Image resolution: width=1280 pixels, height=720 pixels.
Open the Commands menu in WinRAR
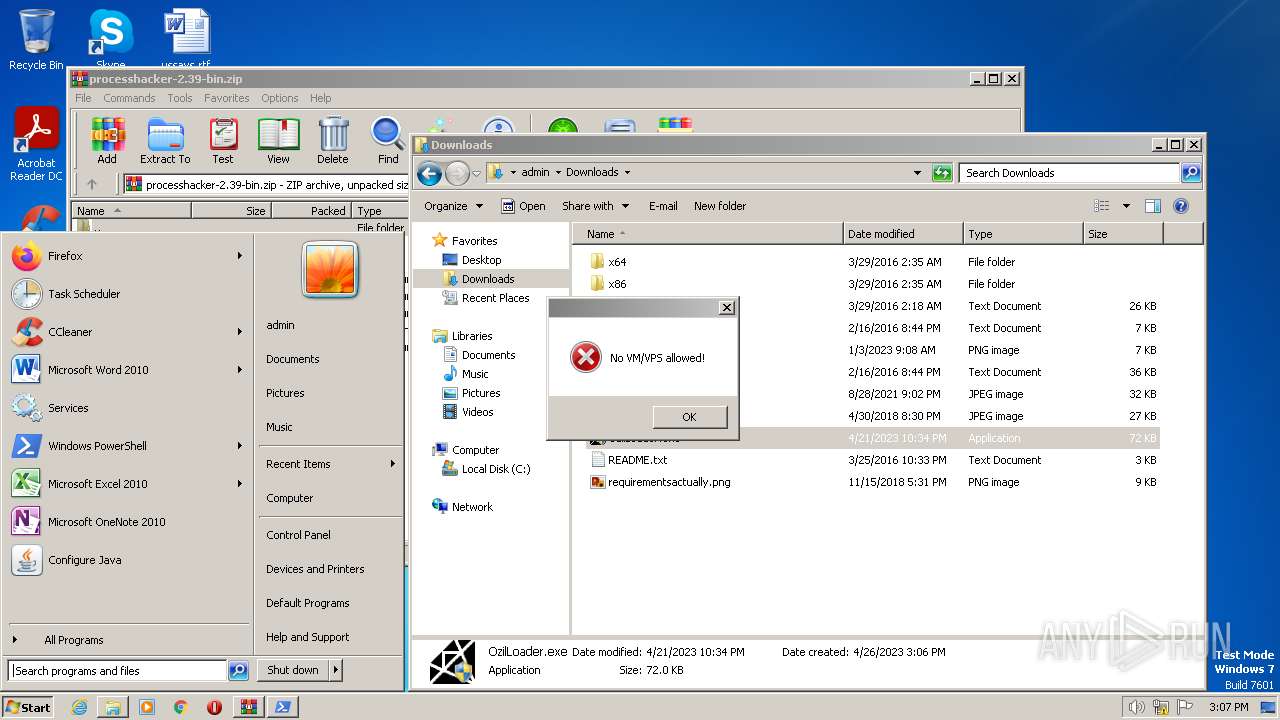point(129,98)
